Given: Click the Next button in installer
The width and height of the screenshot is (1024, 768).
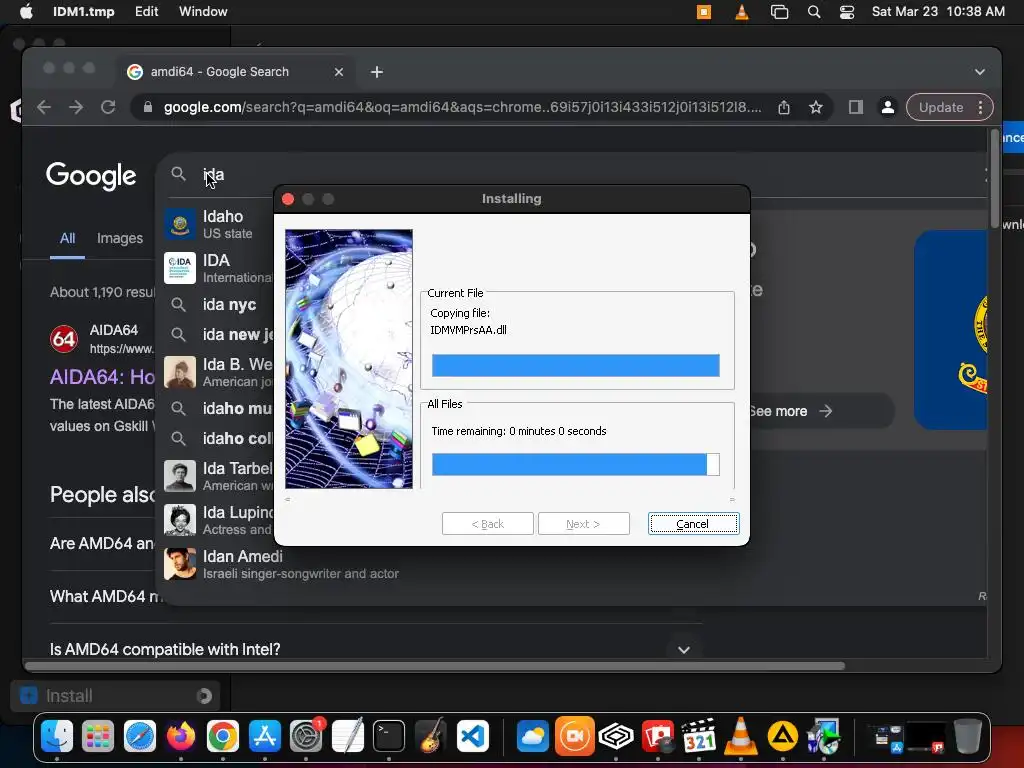Looking at the screenshot, I should 583,523.
